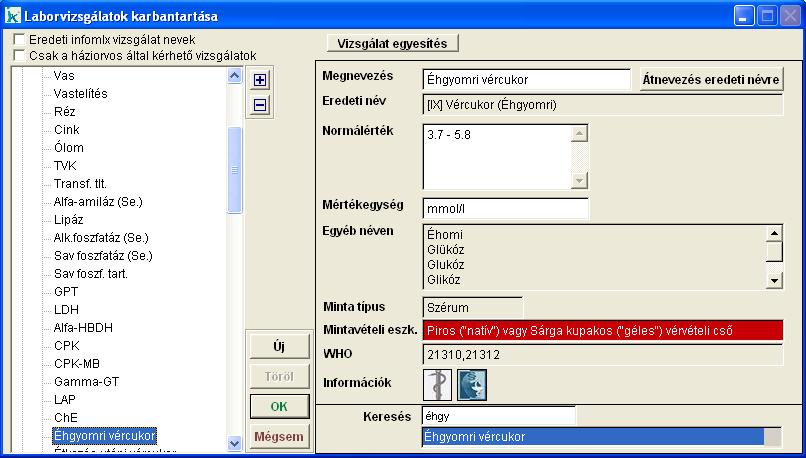
Task: Click the green OK button
Action: pyautogui.click(x=279, y=407)
